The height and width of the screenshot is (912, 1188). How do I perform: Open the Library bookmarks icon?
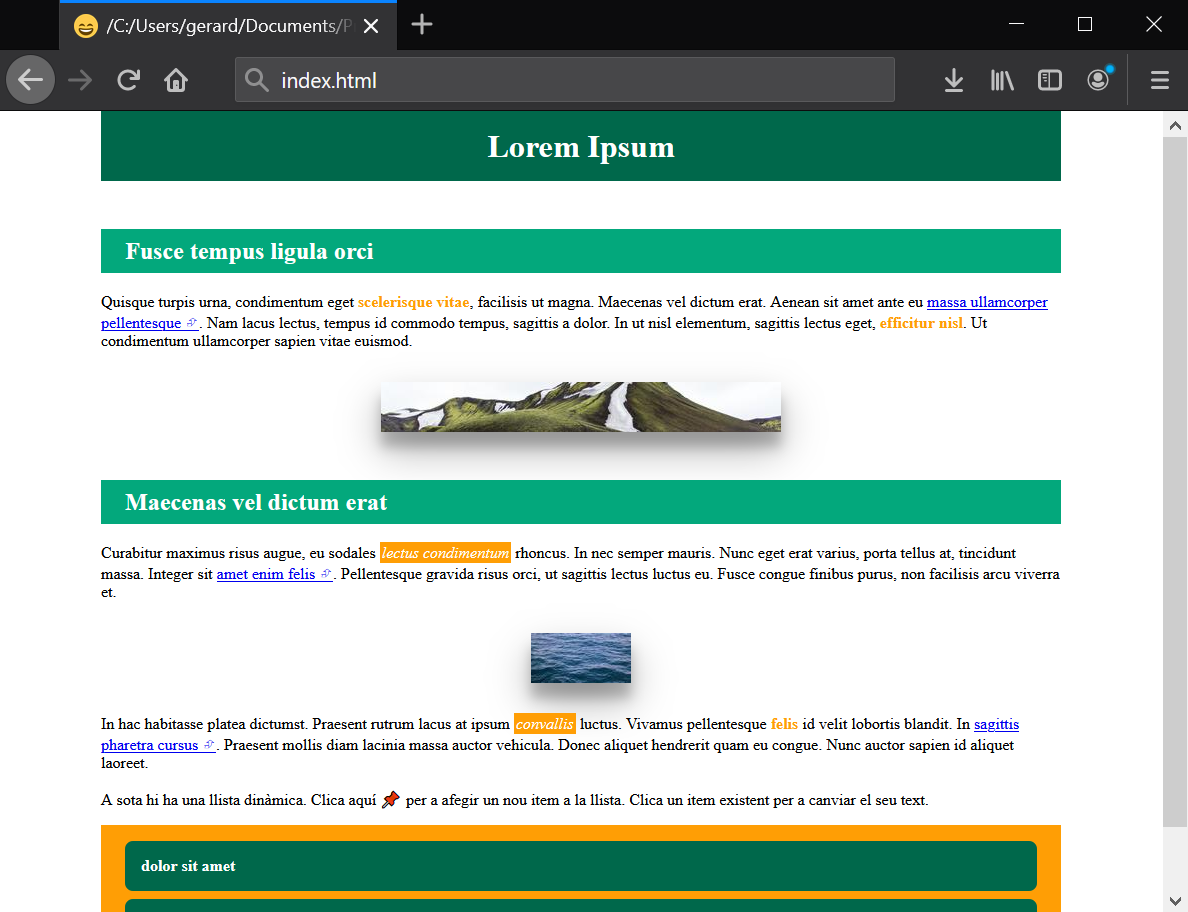pyautogui.click(x=1002, y=80)
